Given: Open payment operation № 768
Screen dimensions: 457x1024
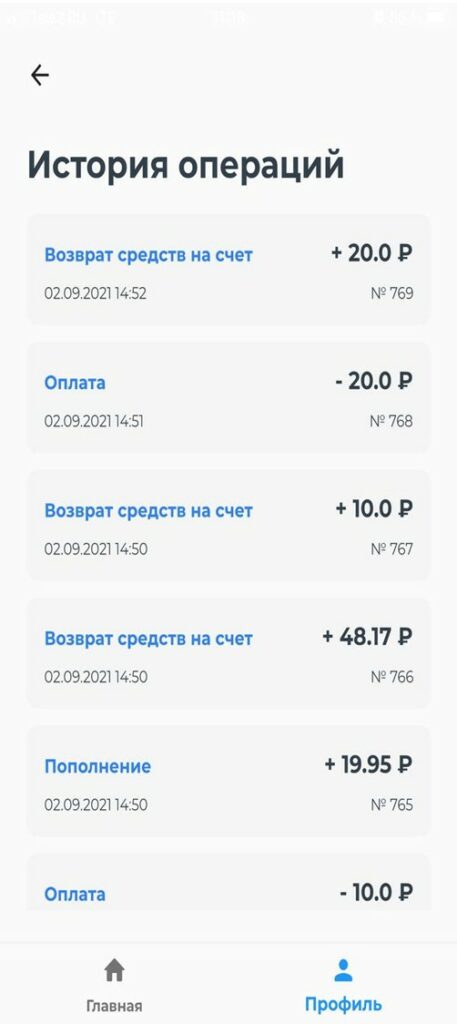Looking at the screenshot, I should [x=228, y=398].
